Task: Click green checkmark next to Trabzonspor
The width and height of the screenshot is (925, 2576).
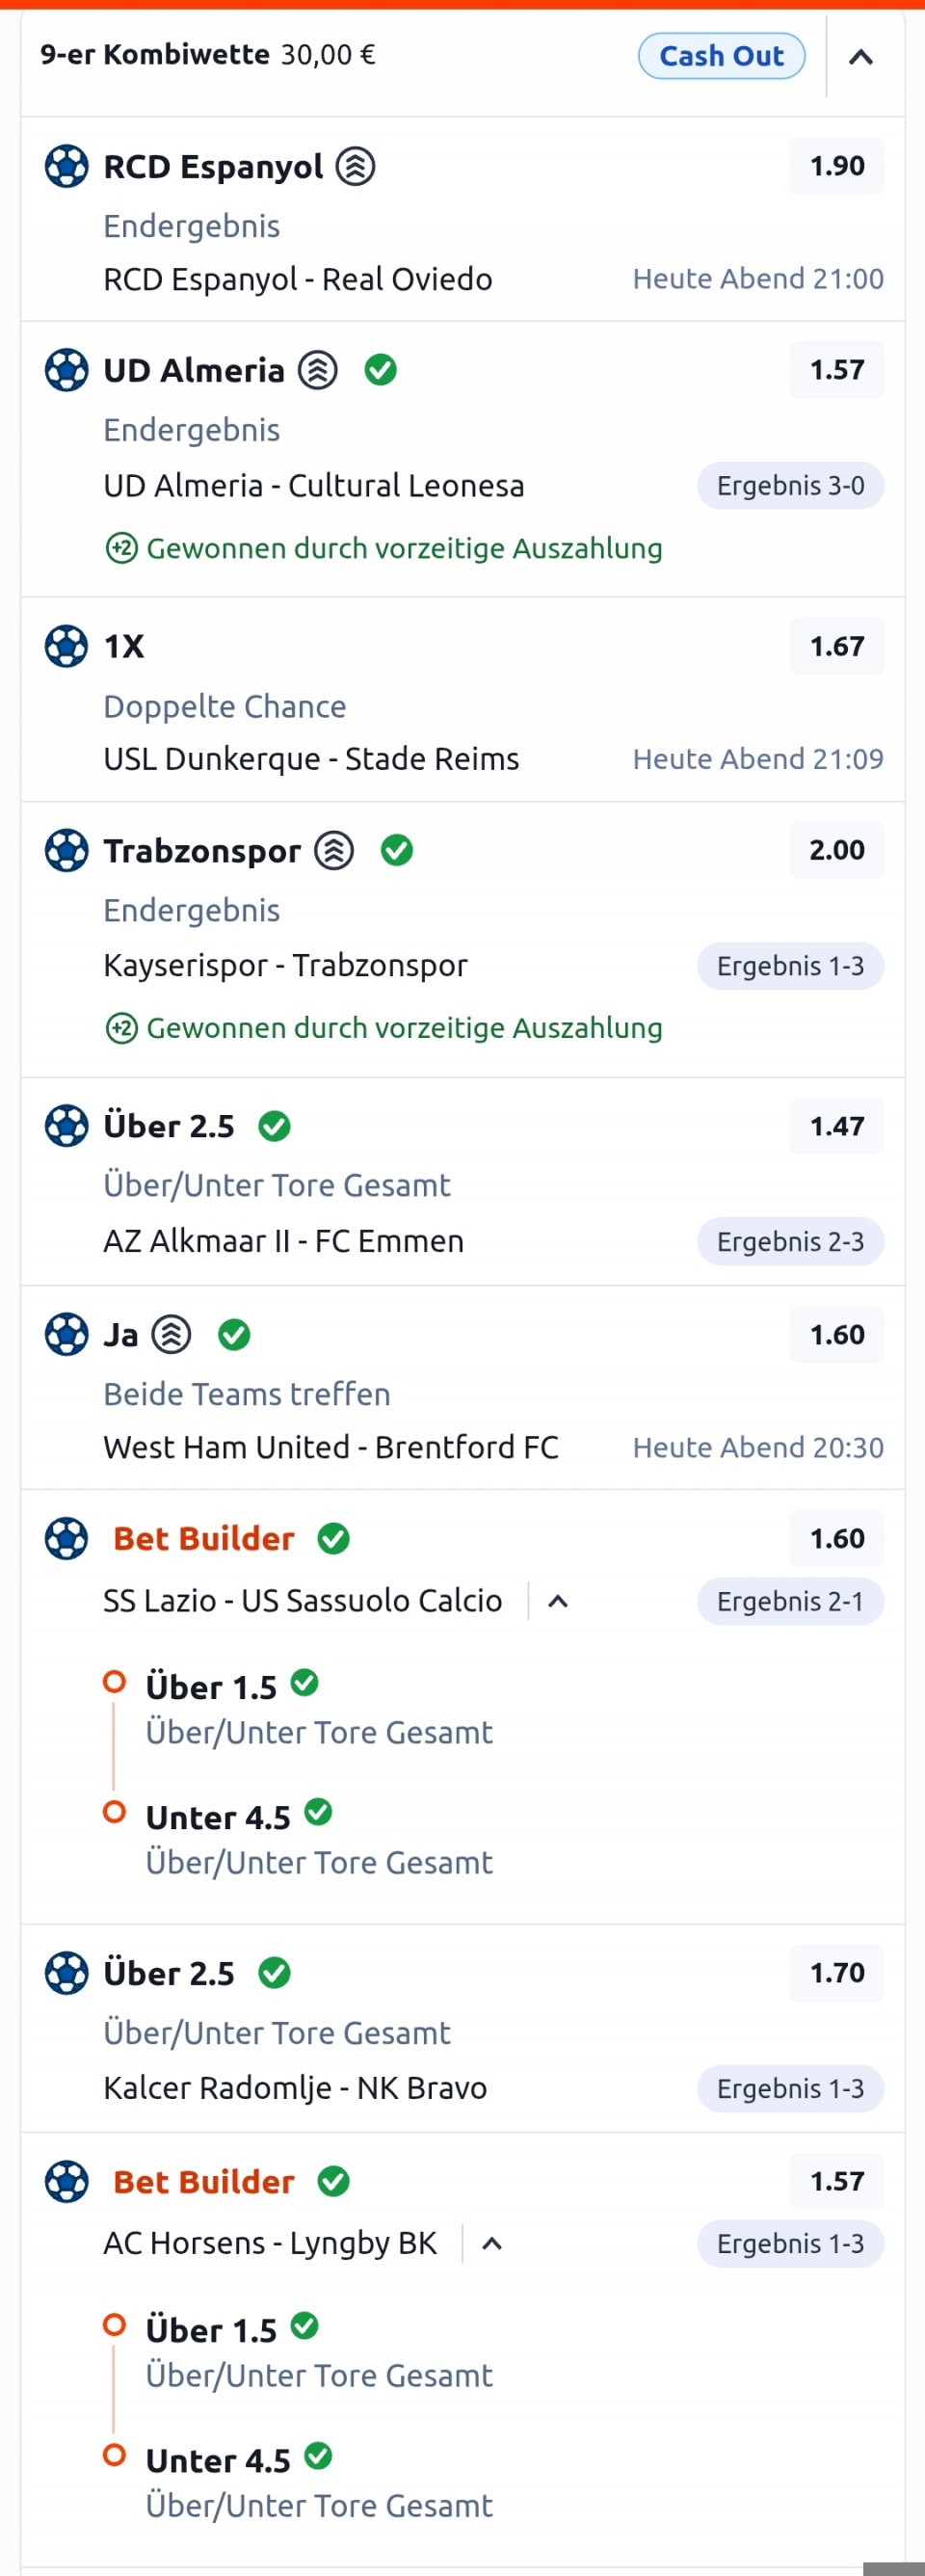Action: [397, 851]
